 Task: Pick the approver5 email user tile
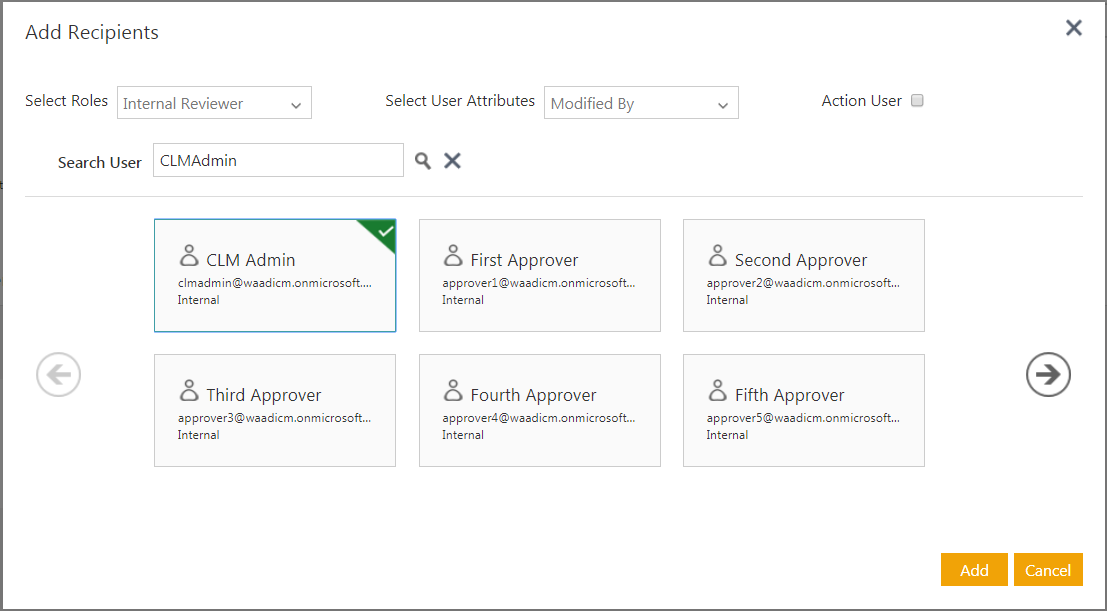click(803, 411)
